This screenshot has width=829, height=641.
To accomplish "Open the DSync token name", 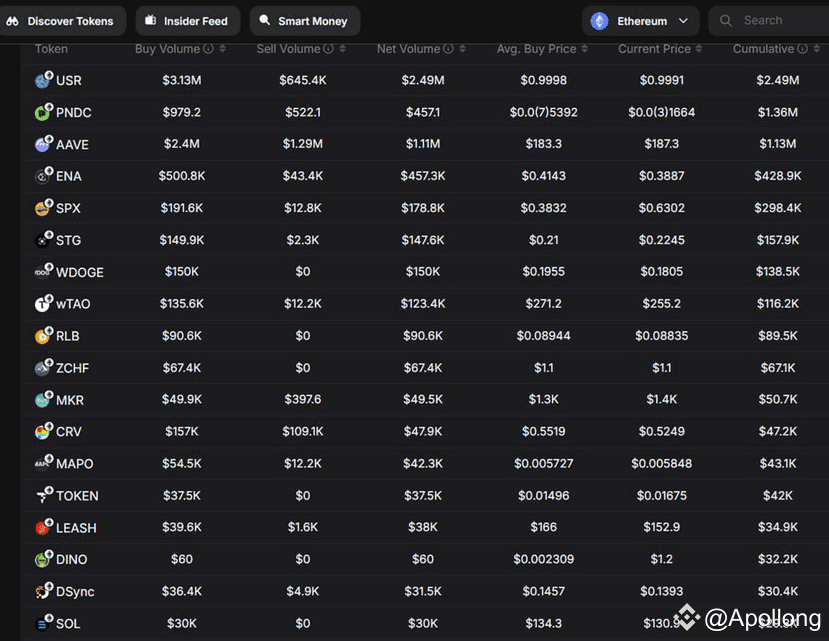I will [75, 592].
